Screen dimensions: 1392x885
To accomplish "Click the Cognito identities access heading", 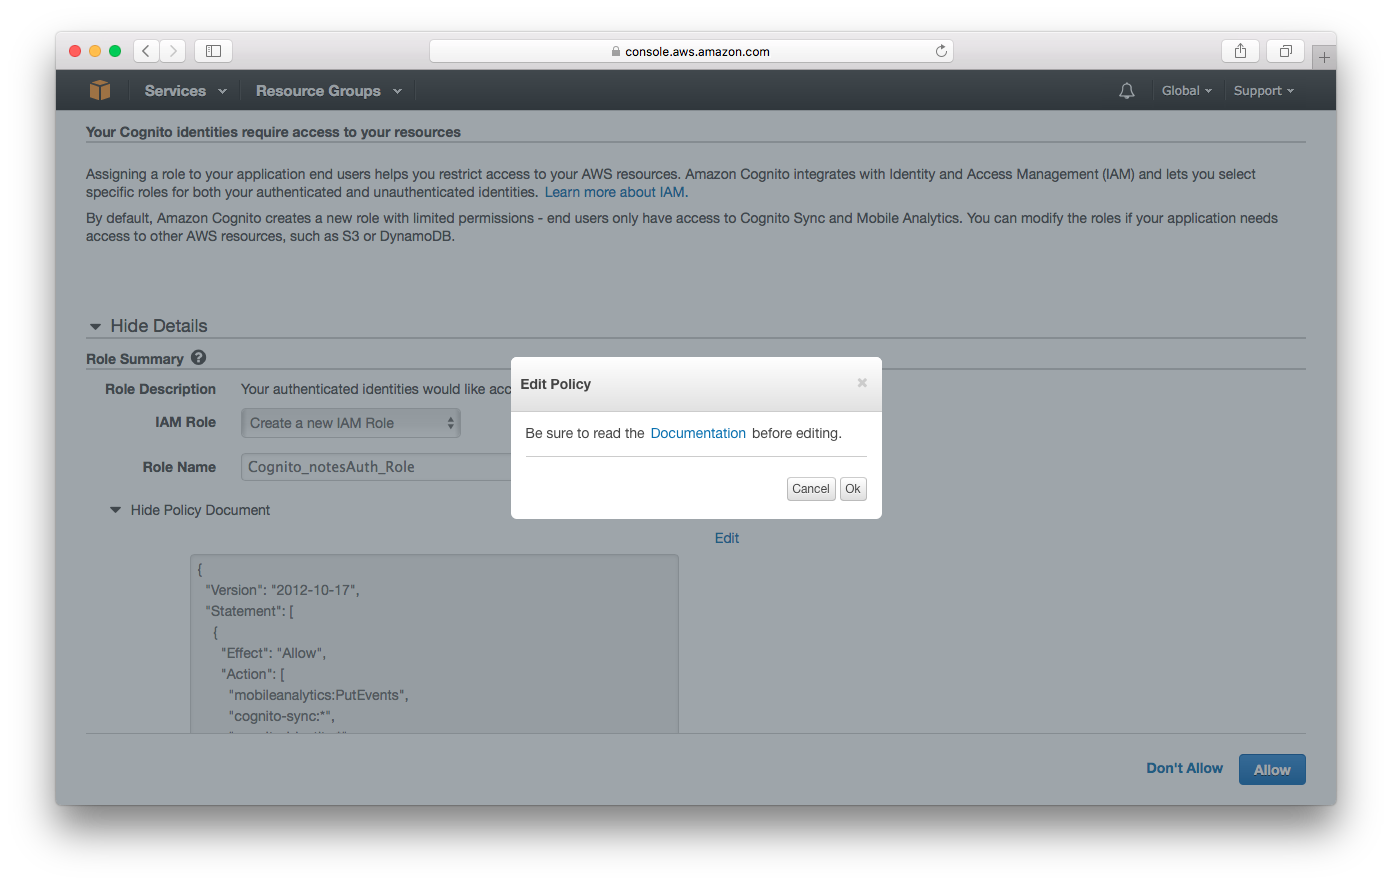I will coord(273,132).
